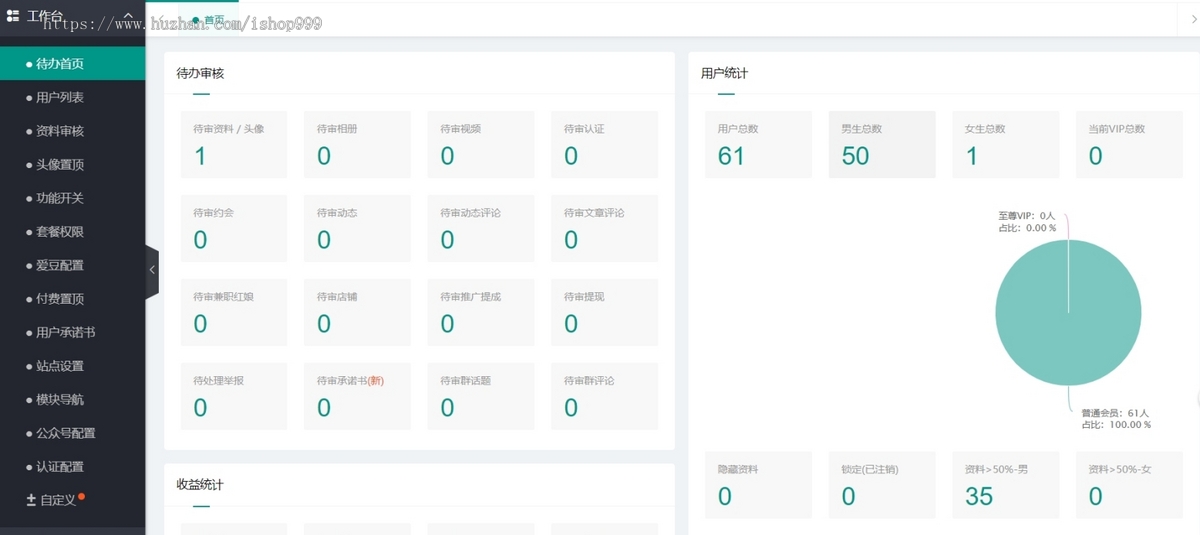Open 用户列表 in the sidebar
This screenshot has width=1200, height=535.
72,97
